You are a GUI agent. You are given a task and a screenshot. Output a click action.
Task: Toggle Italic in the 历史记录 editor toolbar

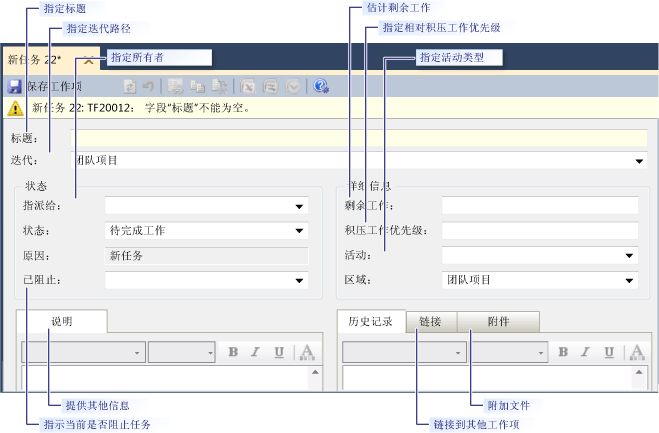tap(585, 352)
